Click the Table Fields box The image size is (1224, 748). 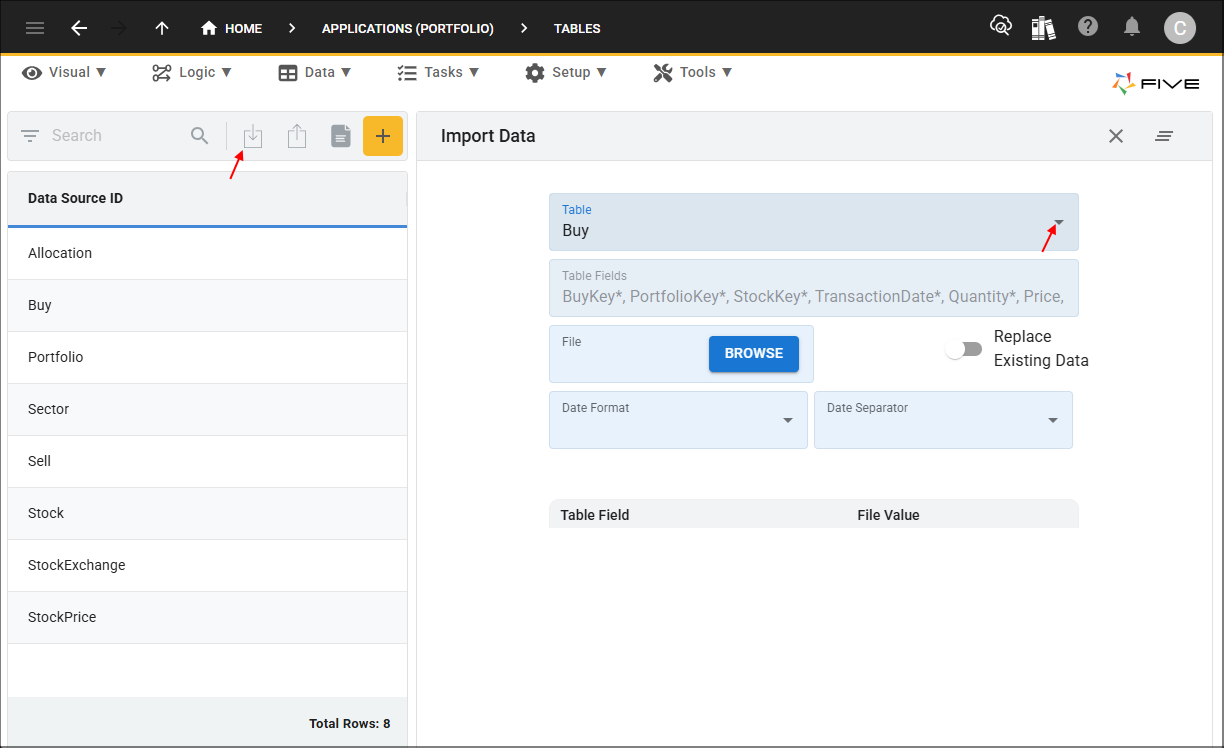point(814,288)
